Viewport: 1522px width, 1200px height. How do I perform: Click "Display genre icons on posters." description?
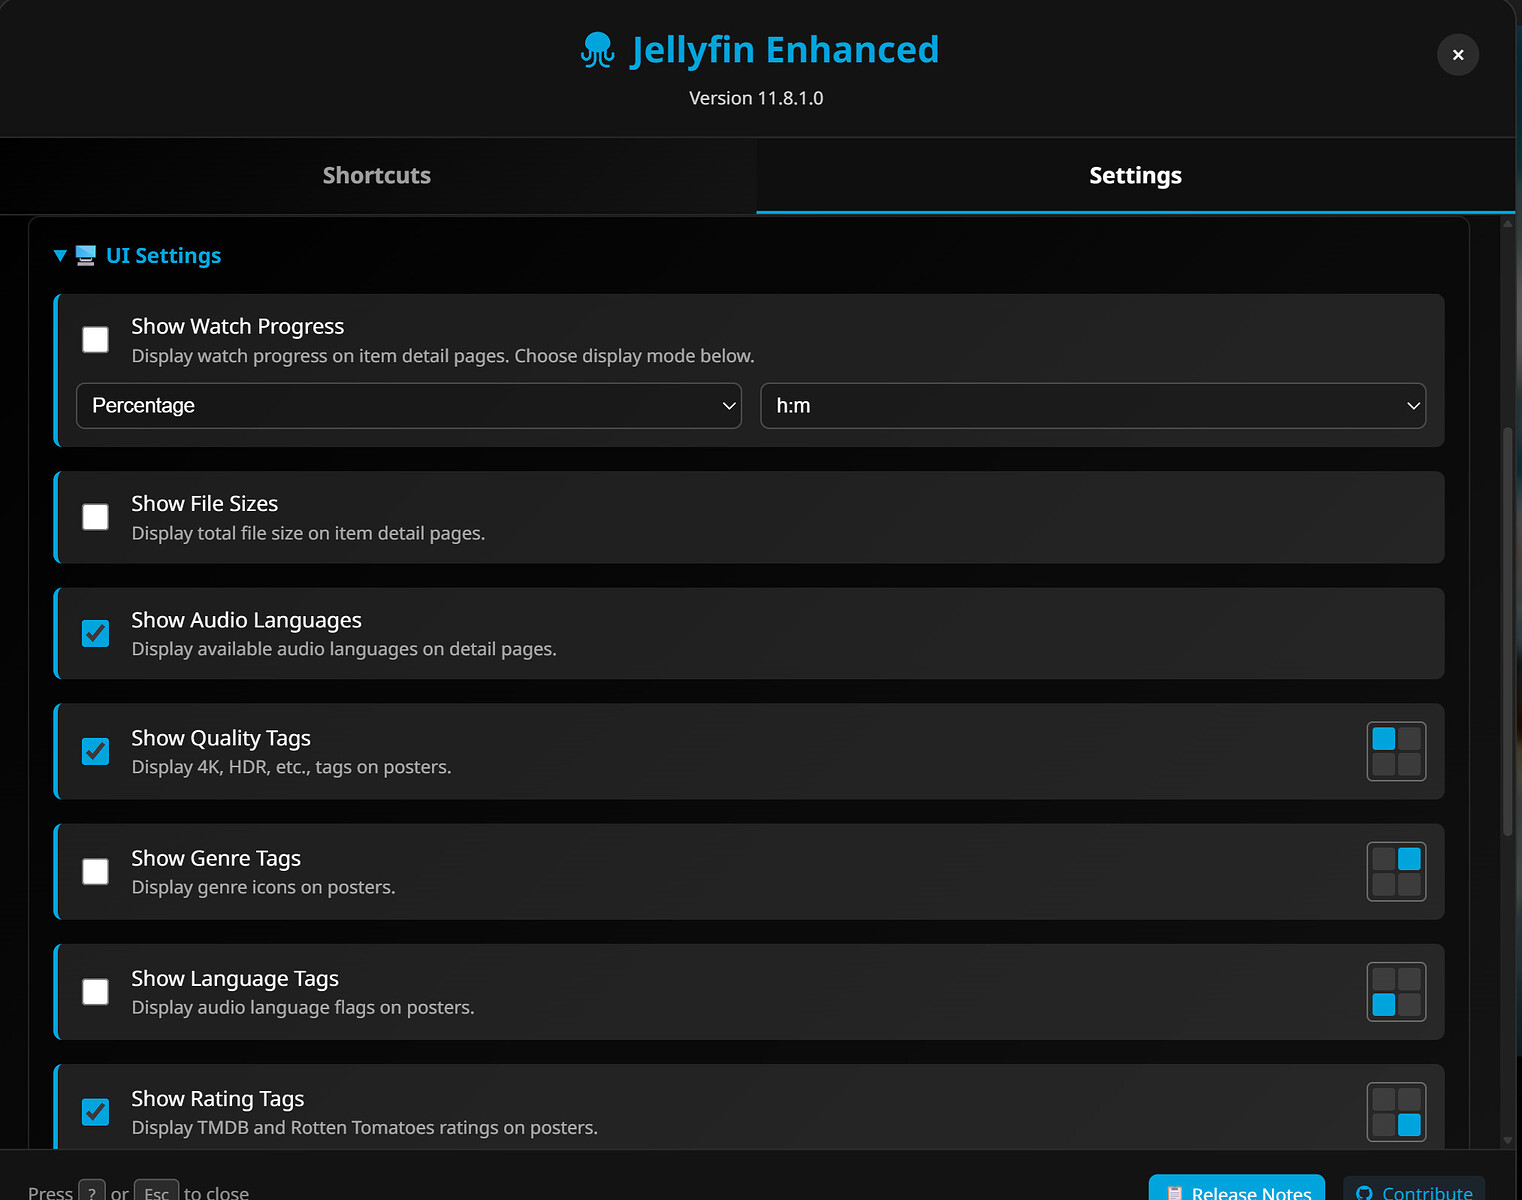pos(263,888)
